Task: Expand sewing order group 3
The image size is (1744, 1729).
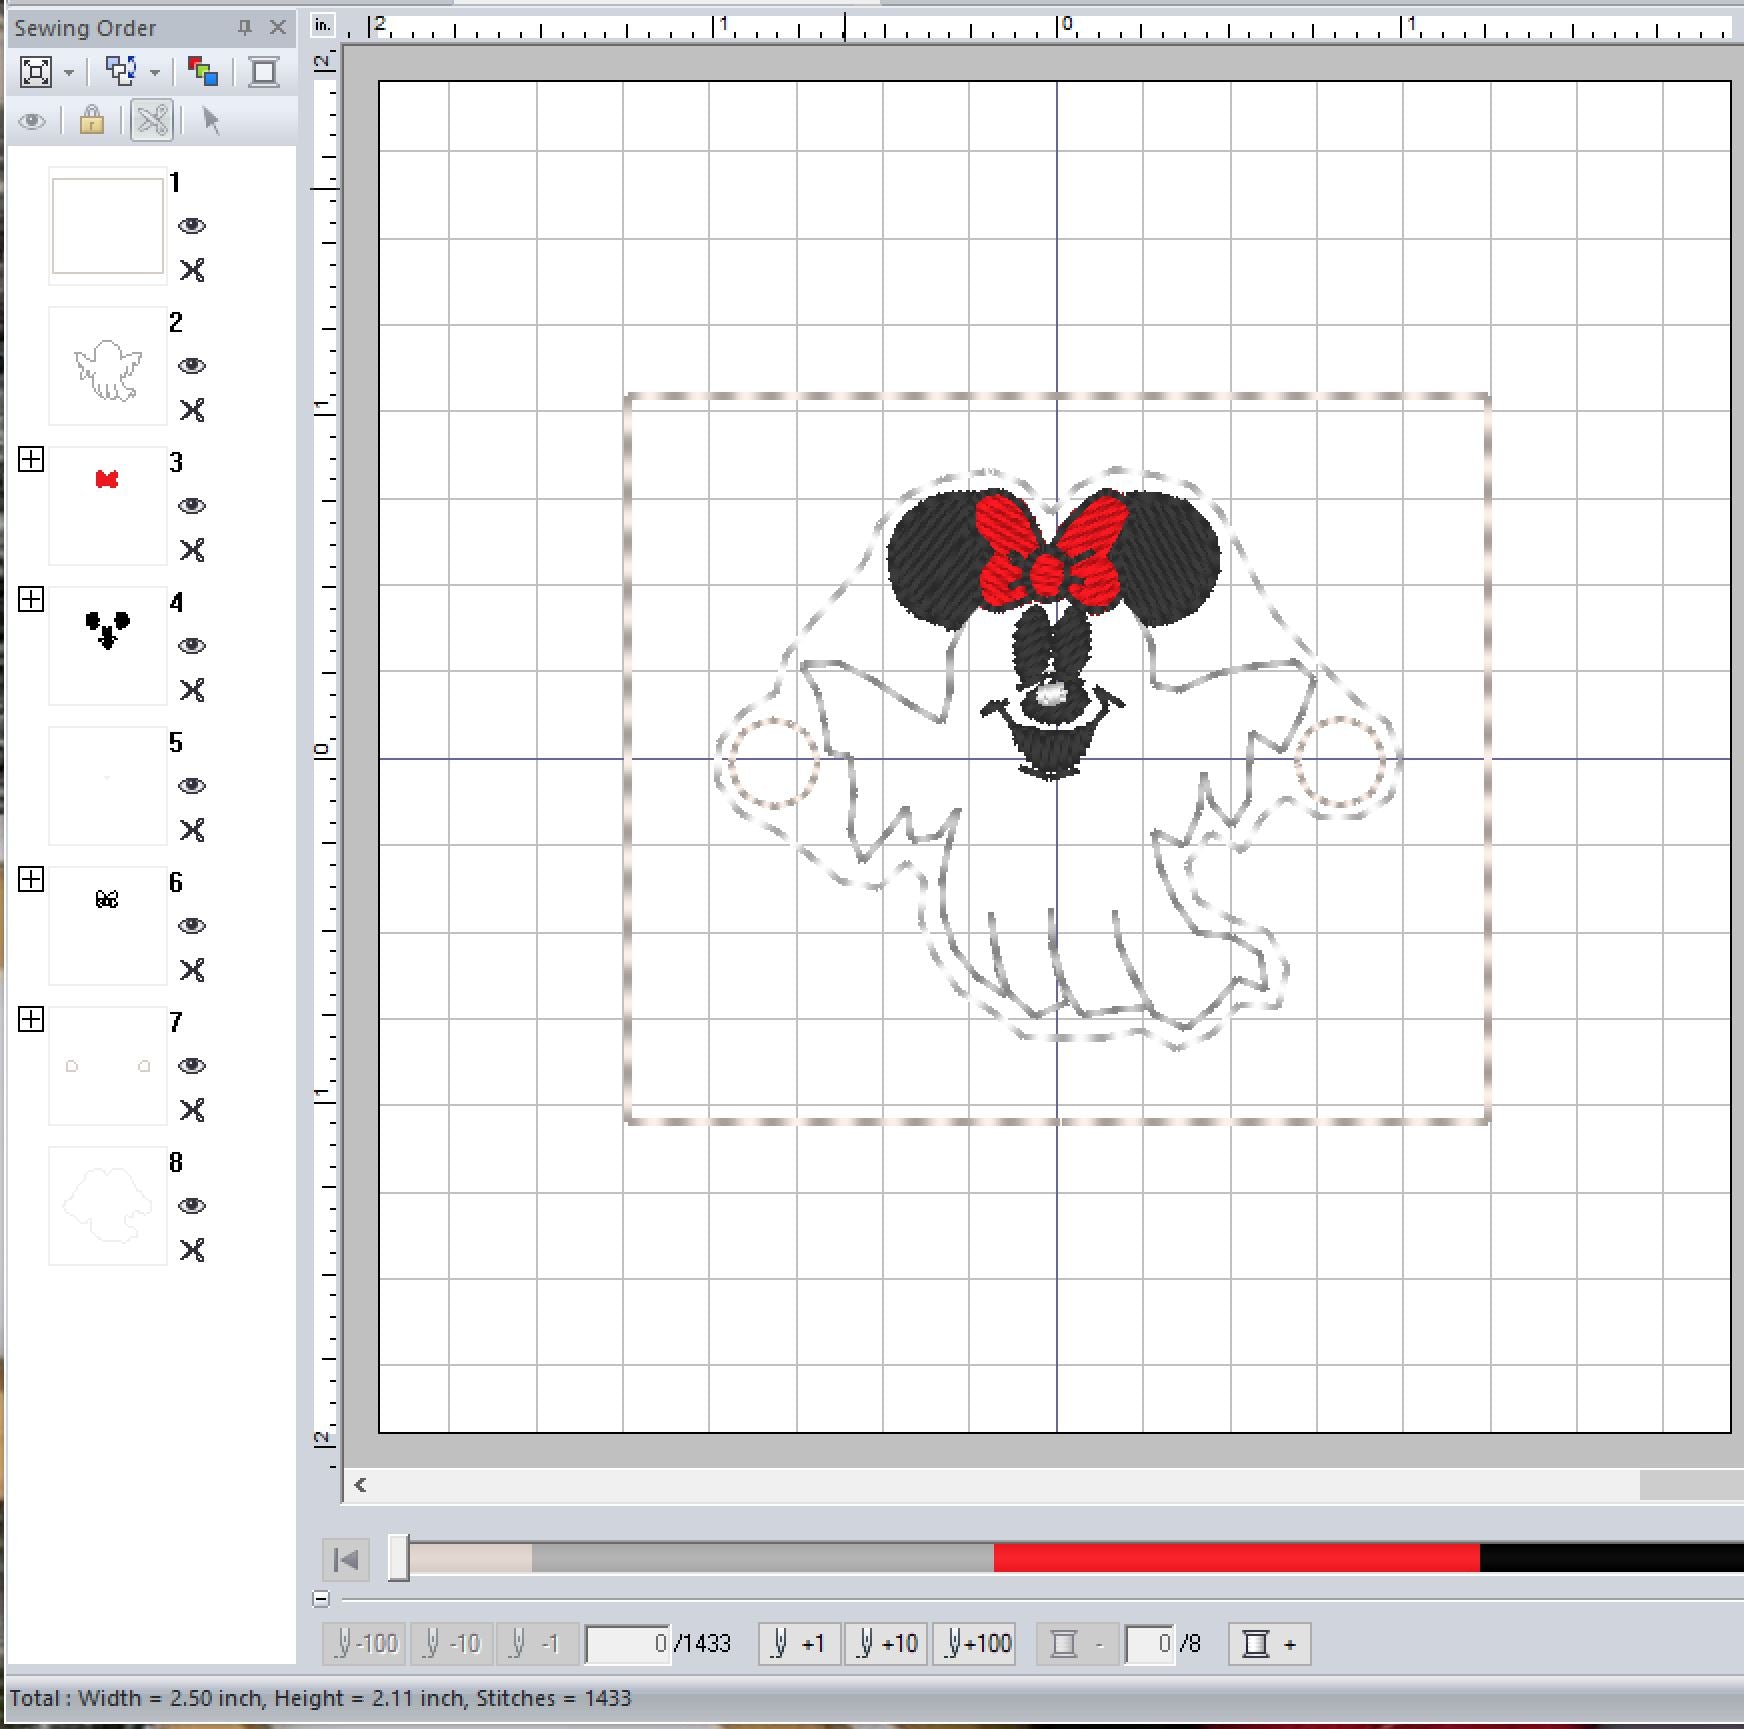Action: point(31,460)
